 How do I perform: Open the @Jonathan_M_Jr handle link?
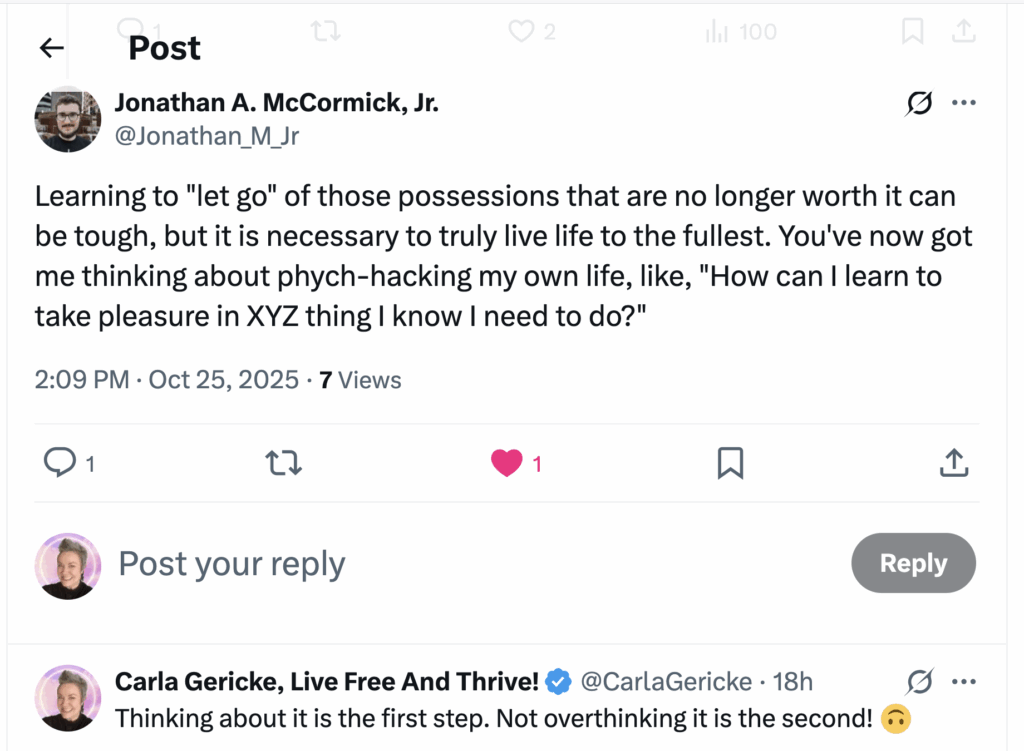(207, 135)
